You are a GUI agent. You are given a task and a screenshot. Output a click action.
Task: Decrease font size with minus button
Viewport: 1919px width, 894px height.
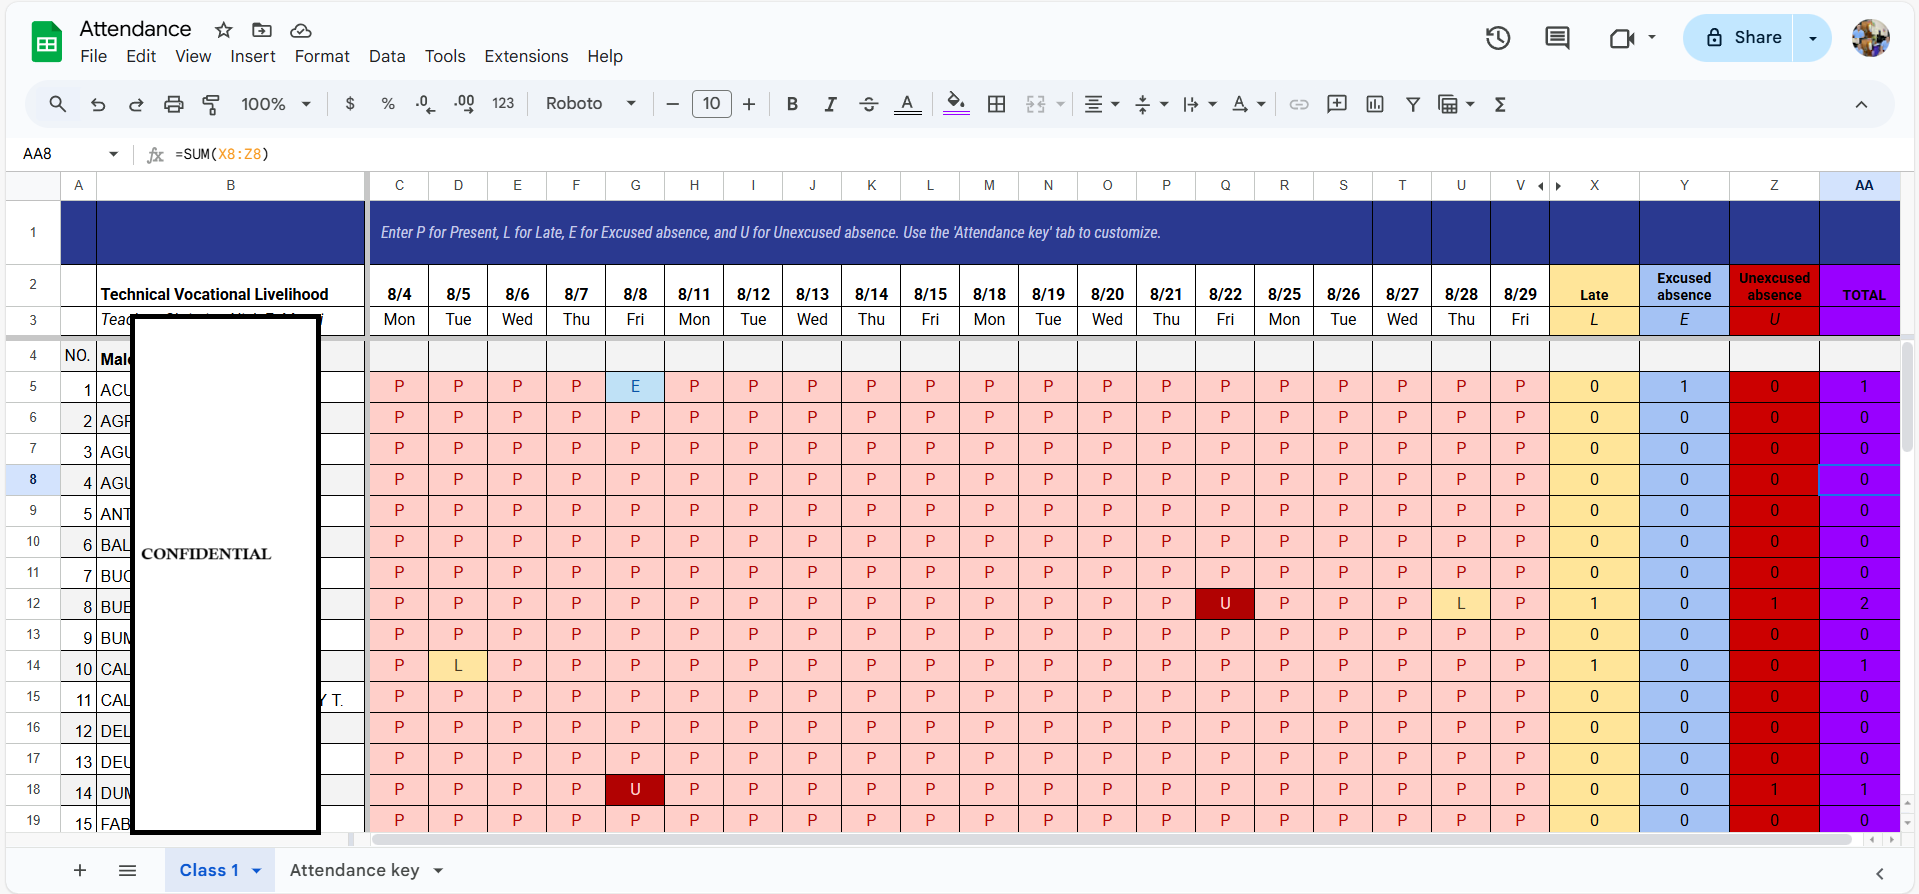coord(672,104)
